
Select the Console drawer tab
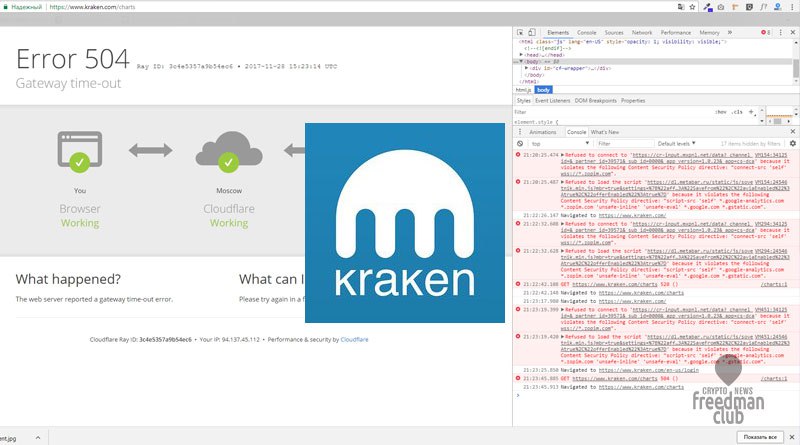click(577, 132)
